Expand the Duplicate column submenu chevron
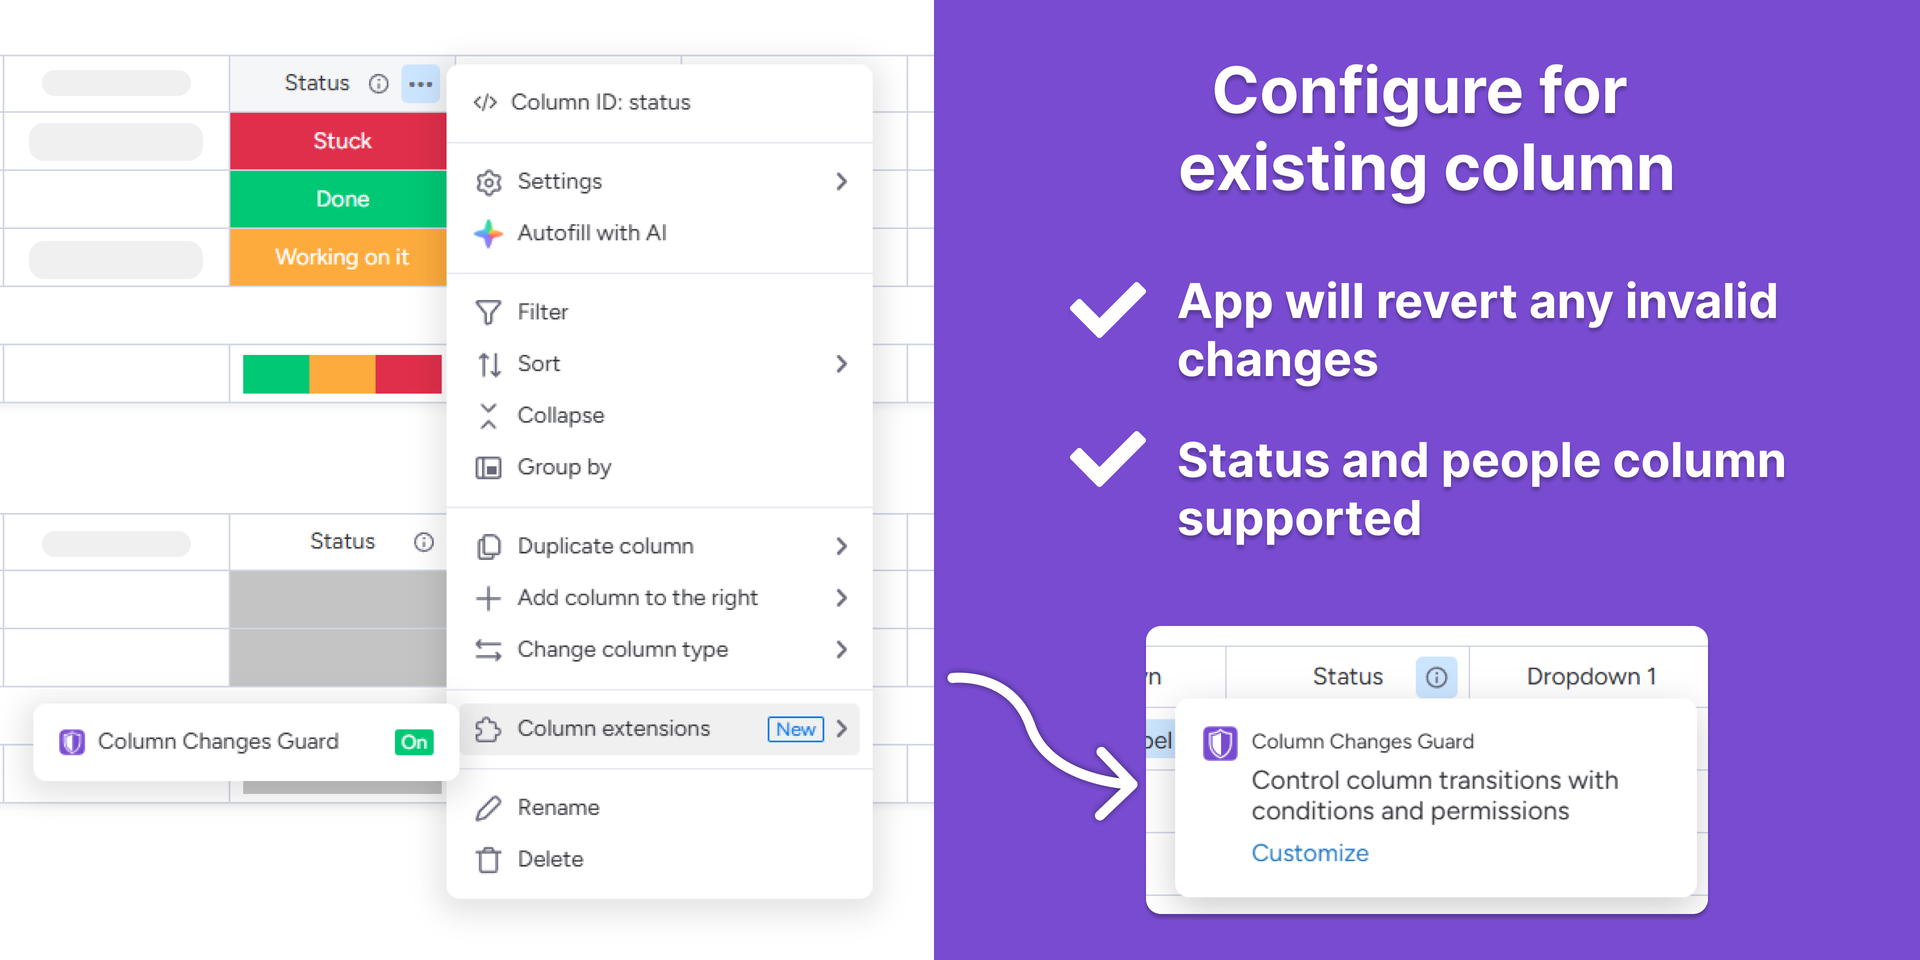1920x960 pixels. pos(841,546)
